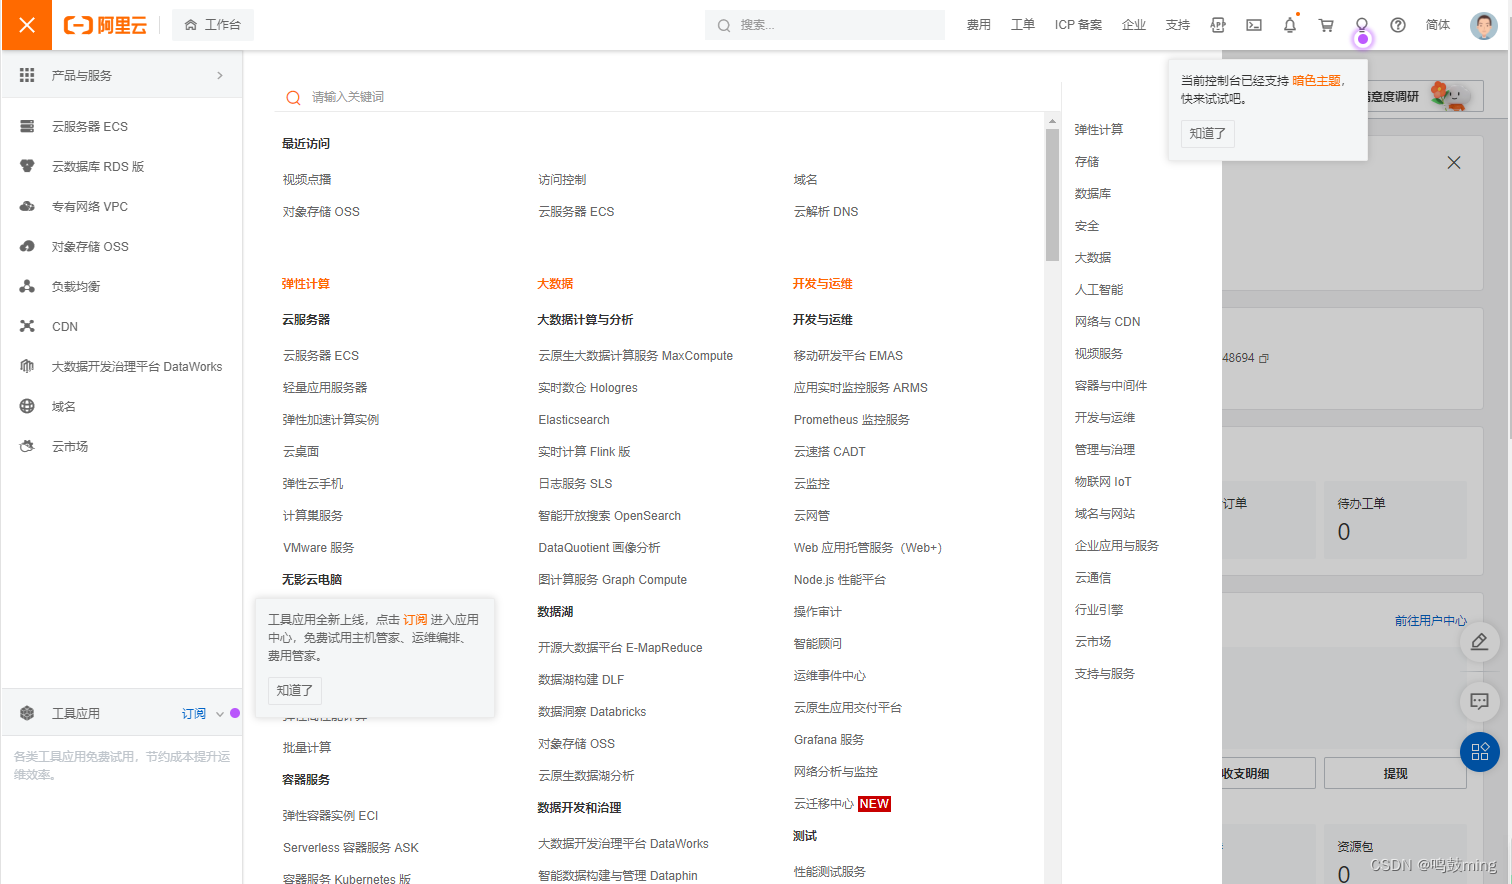Open the 费用 billing menu
1512x884 pixels.
(978, 25)
